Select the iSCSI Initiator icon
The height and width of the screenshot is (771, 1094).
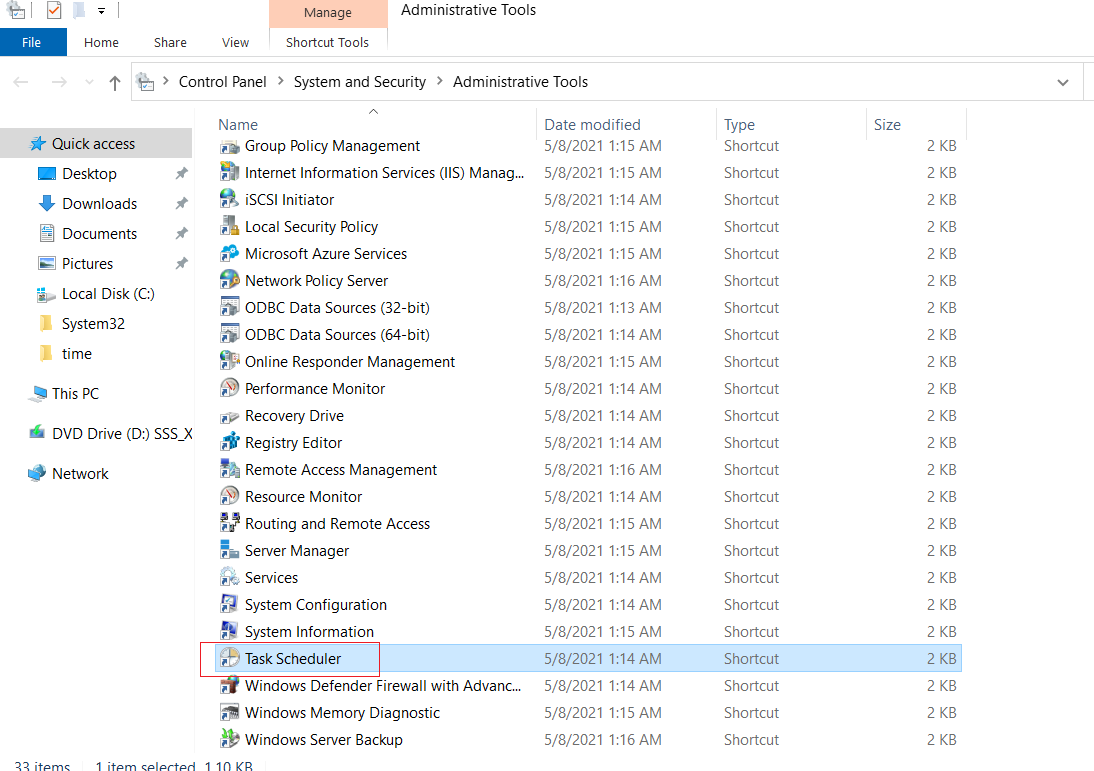230,199
